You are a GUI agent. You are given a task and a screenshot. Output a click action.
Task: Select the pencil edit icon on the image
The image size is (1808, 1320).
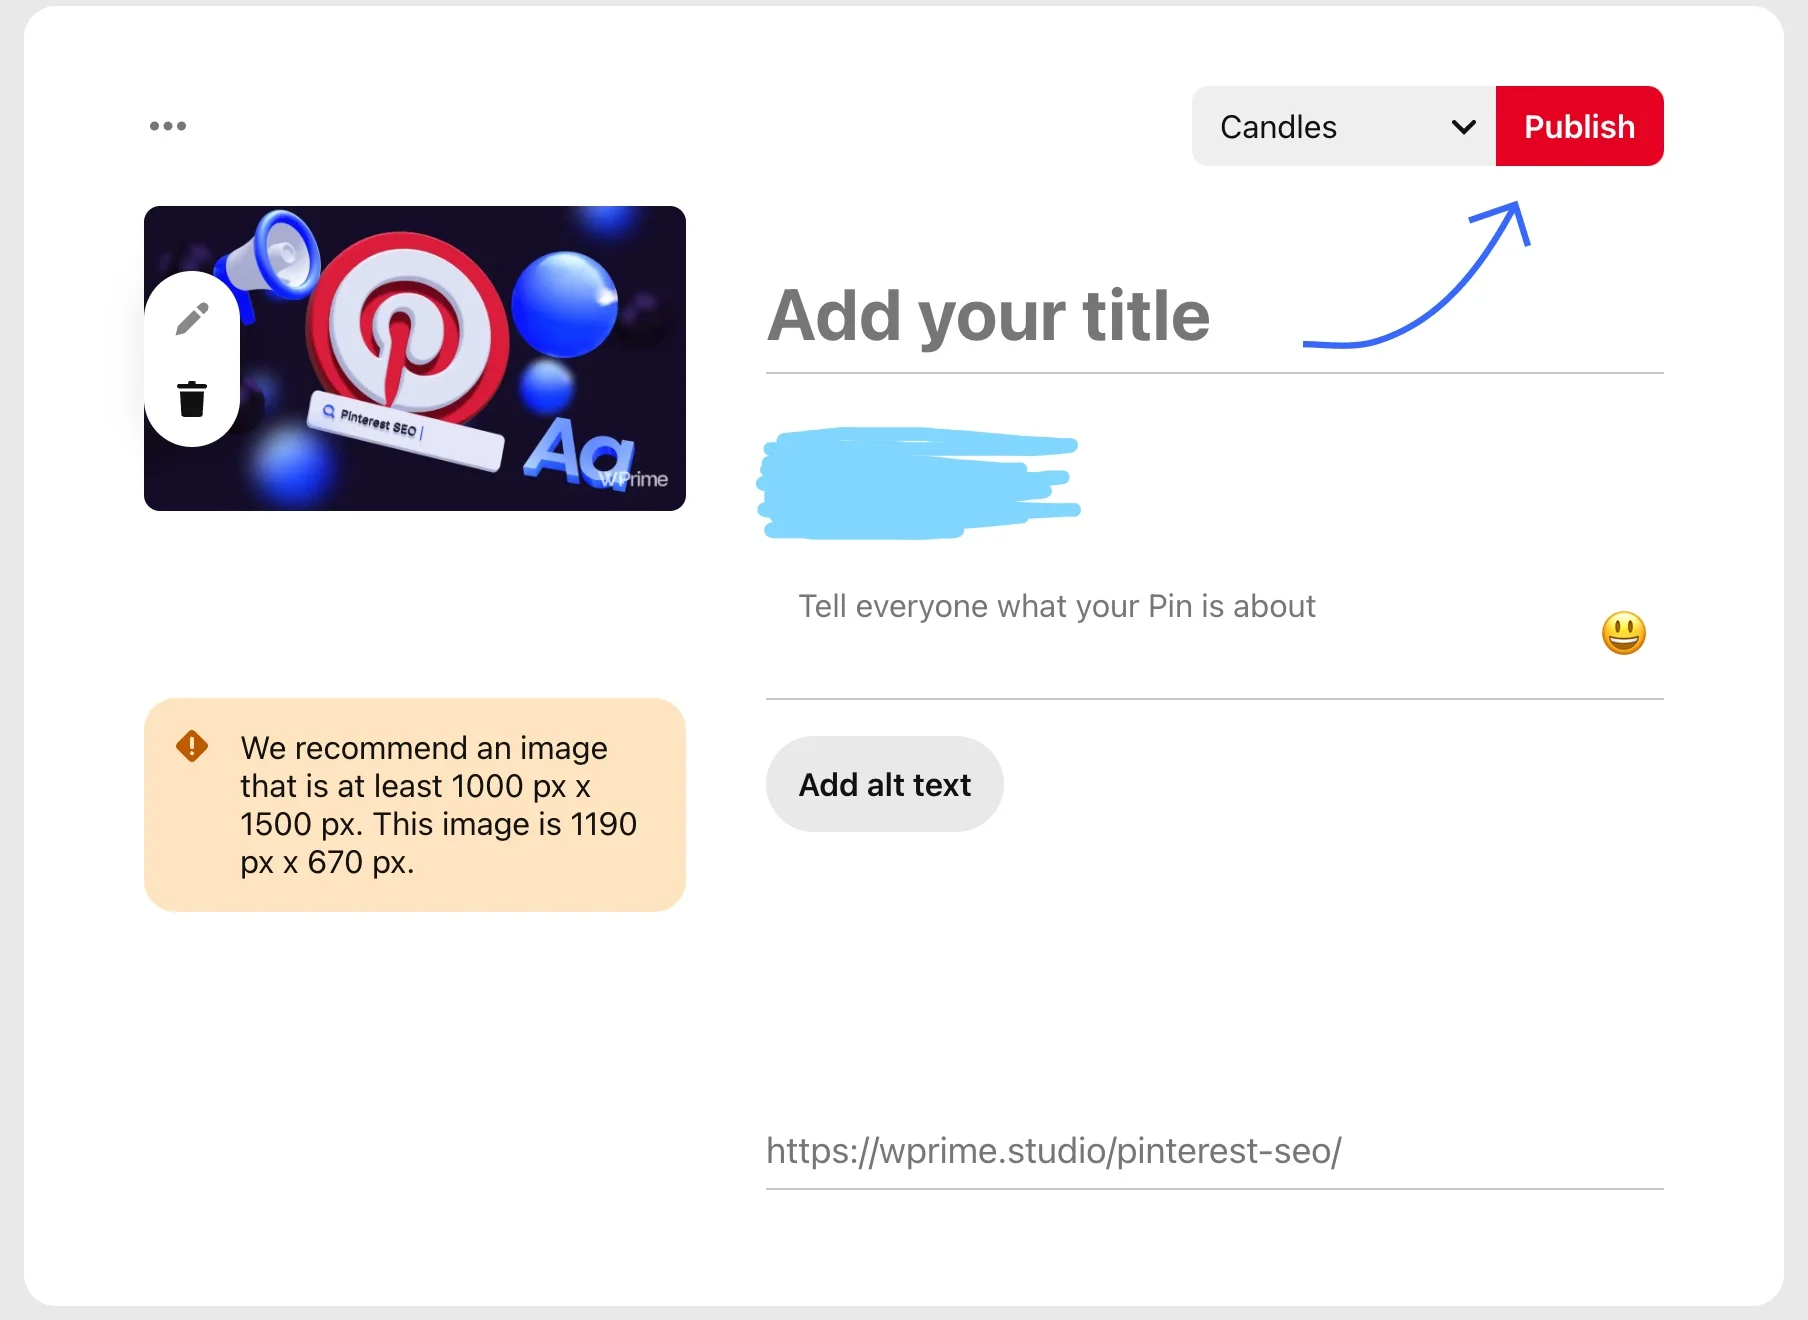pyautogui.click(x=191, y=316)
